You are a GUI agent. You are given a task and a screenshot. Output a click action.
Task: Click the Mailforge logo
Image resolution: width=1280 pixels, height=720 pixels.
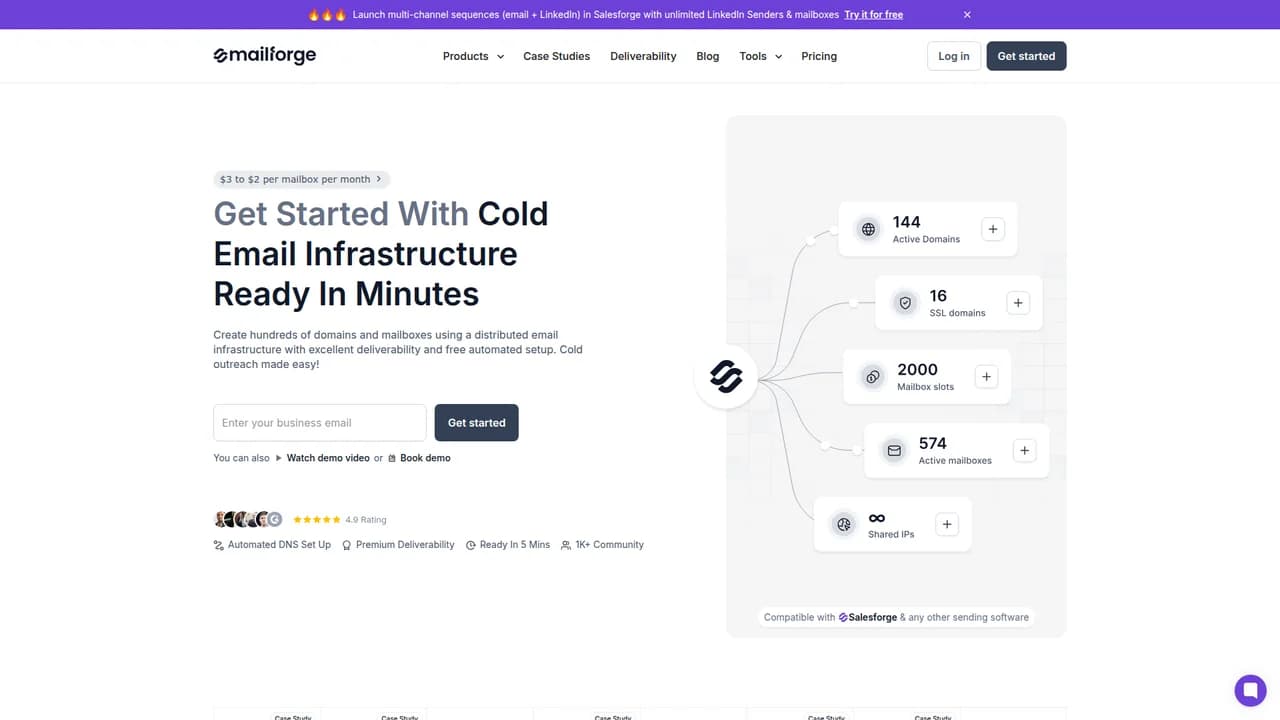point(265,56)
